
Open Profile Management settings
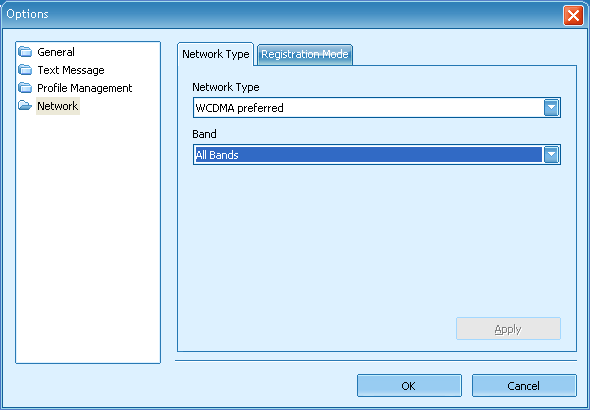pos(85,88)
